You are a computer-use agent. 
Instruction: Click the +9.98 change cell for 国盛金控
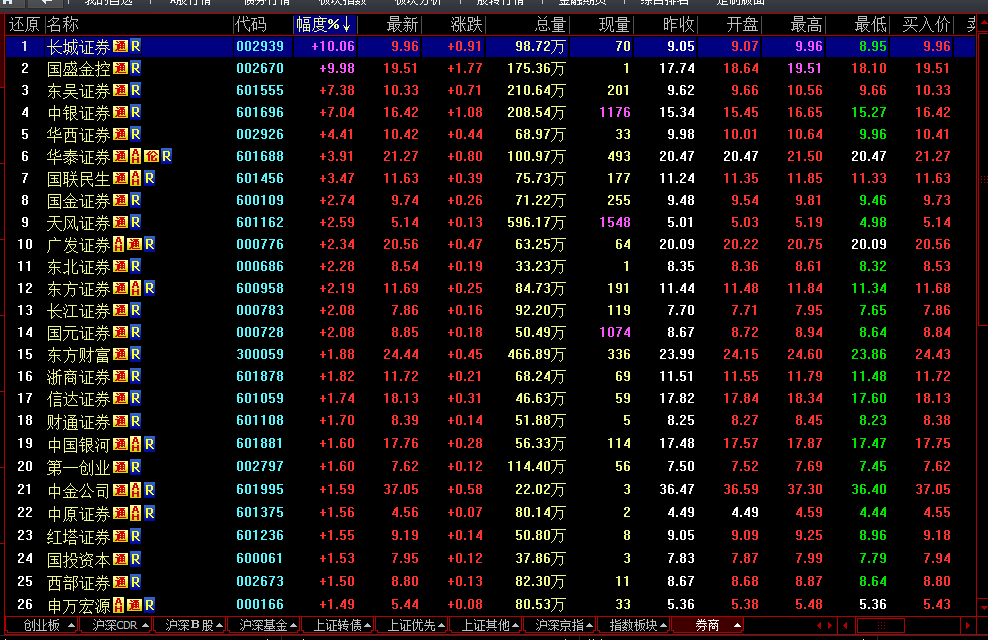point(336,68)
